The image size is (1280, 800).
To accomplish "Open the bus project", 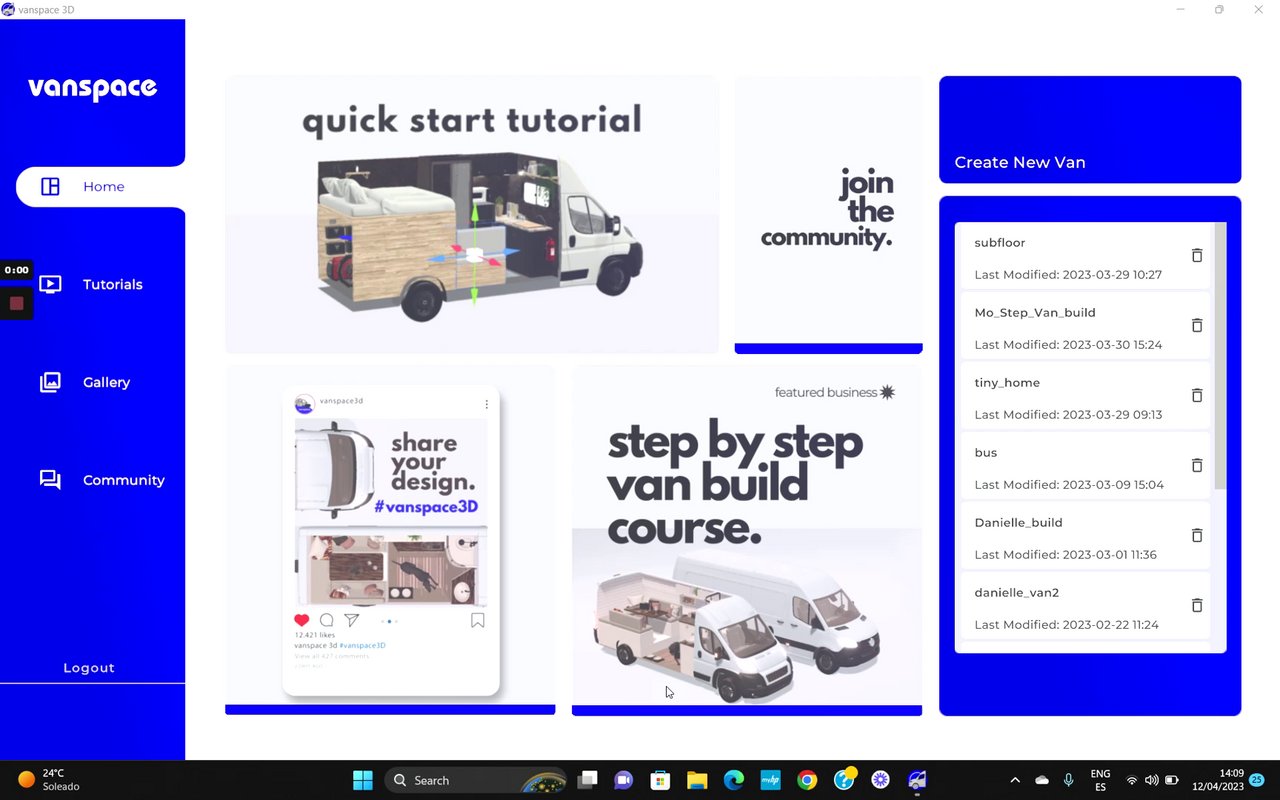I will point(1083,466).
